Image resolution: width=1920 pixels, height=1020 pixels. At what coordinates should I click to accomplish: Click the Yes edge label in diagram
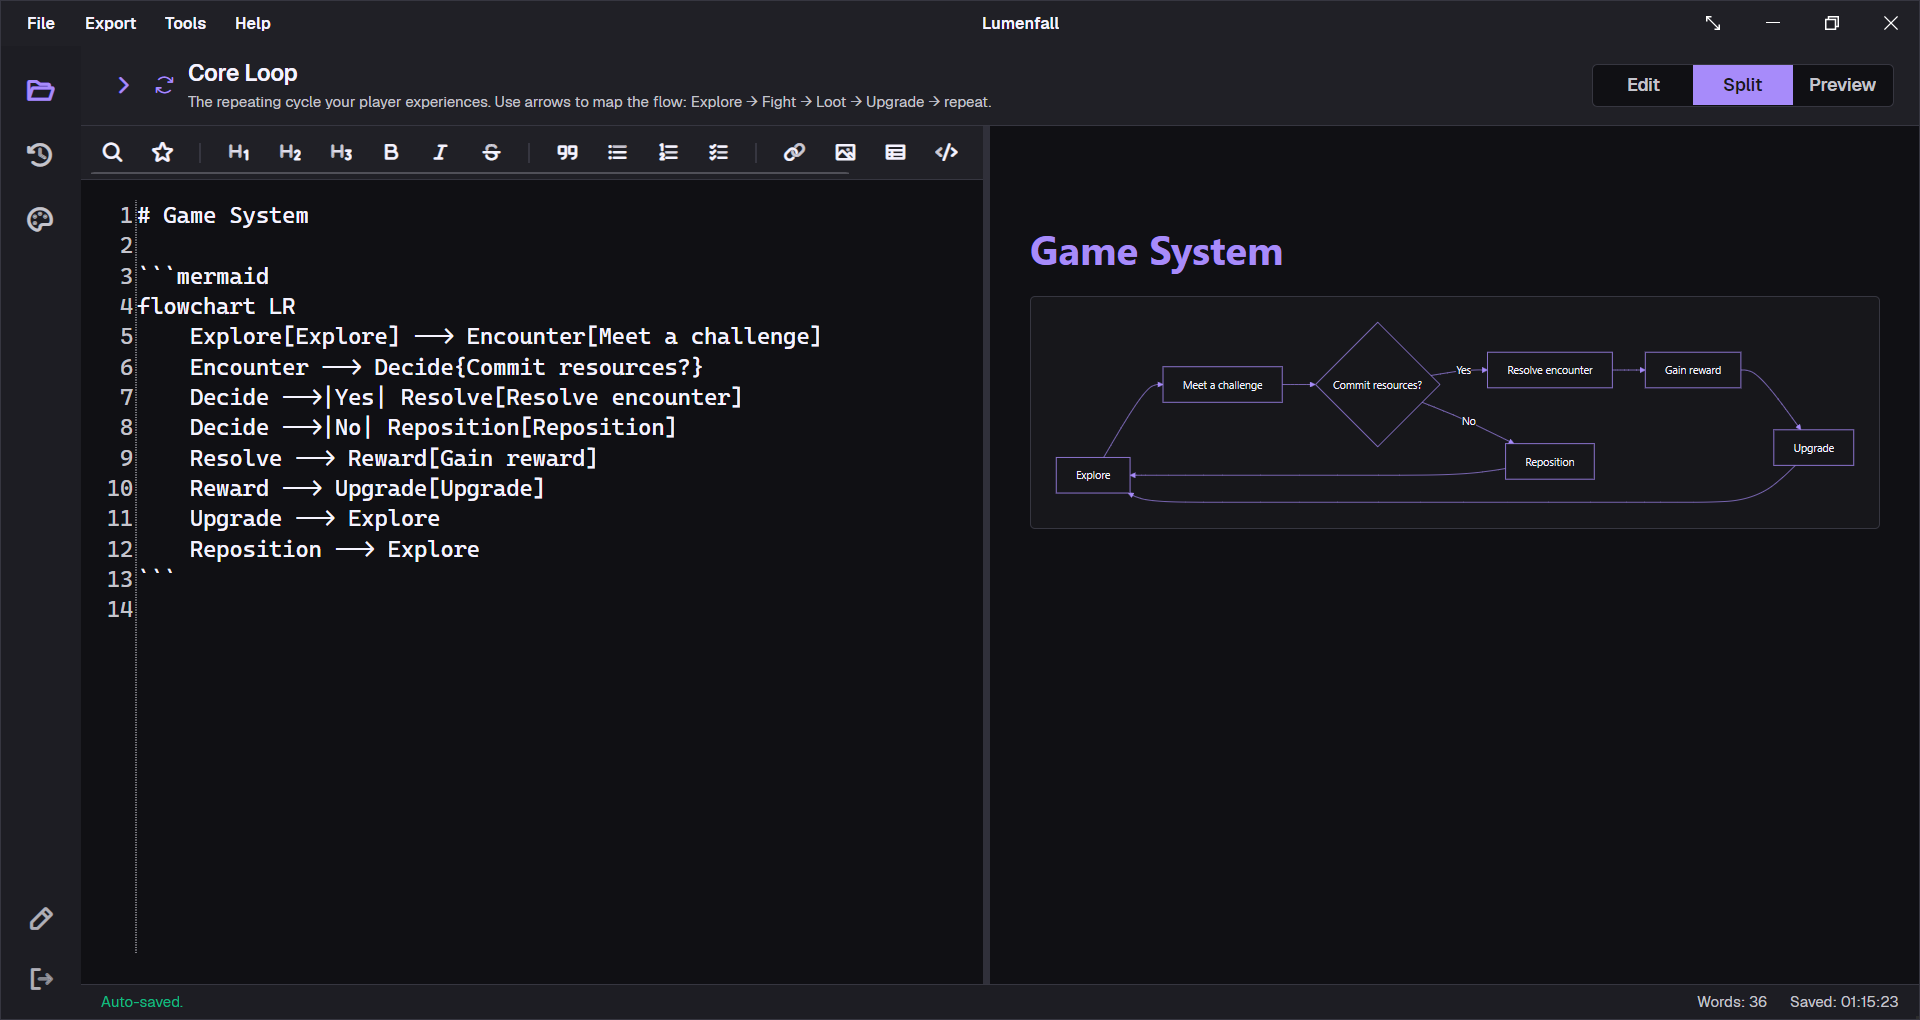click(x=1463, y=370)
